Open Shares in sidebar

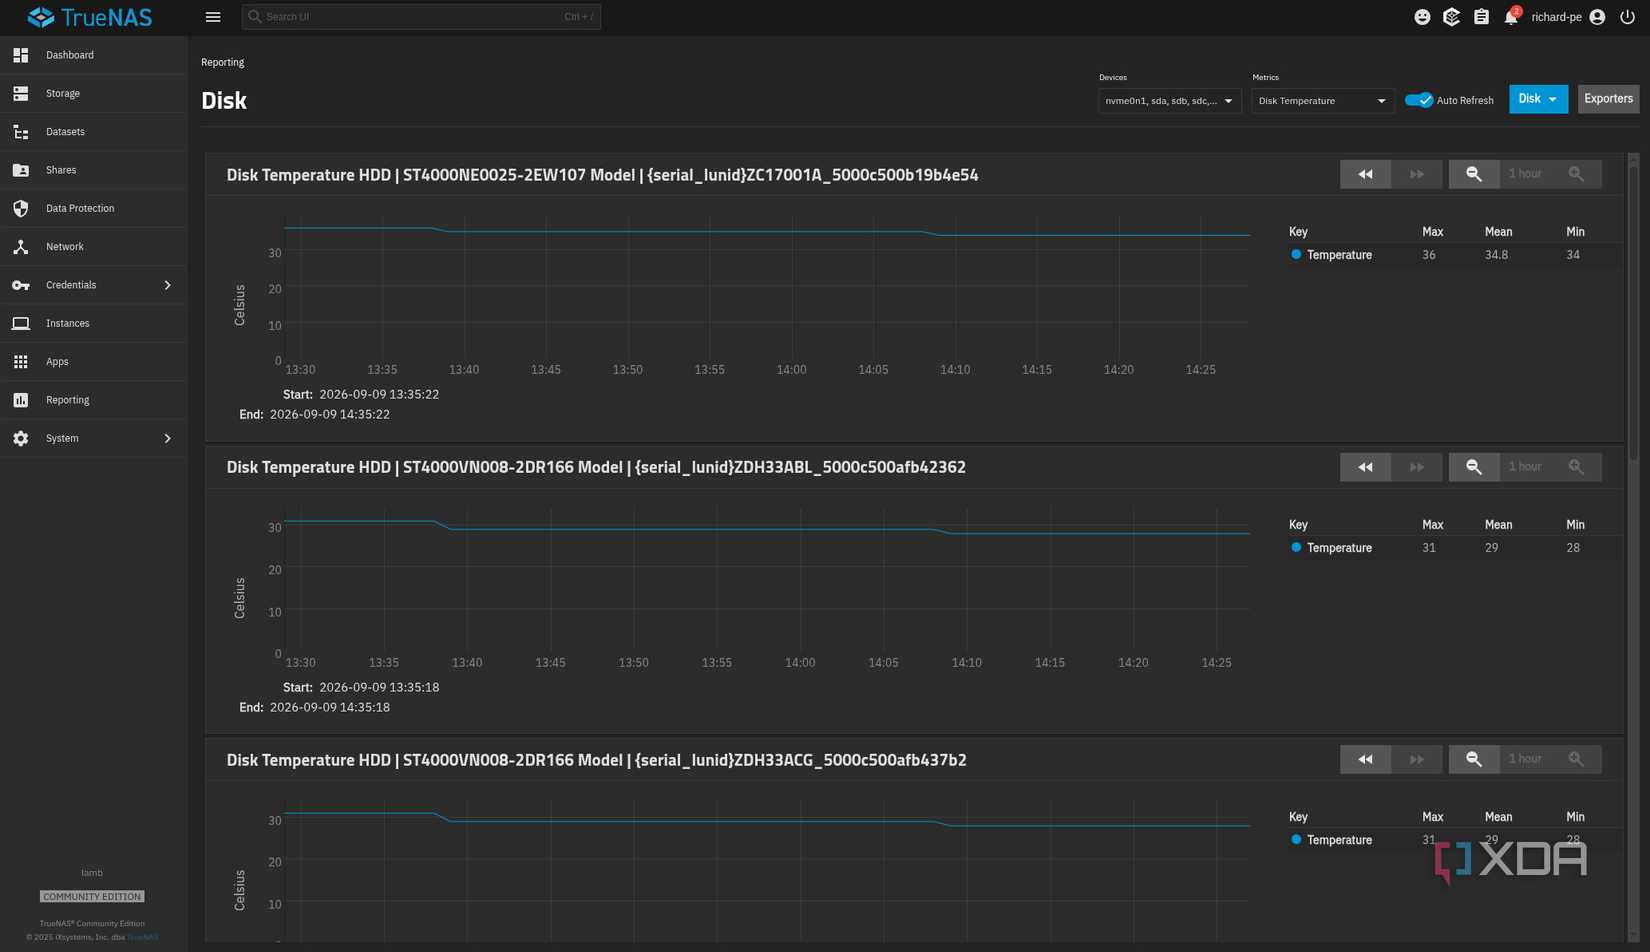pyautogui.click(x=93, y=170)
